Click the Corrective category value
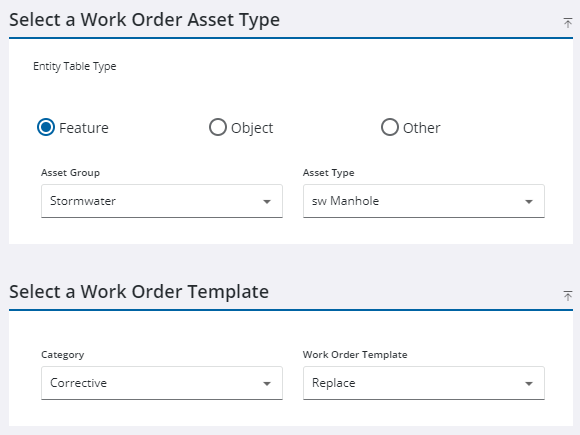 (x=78, y=383)
